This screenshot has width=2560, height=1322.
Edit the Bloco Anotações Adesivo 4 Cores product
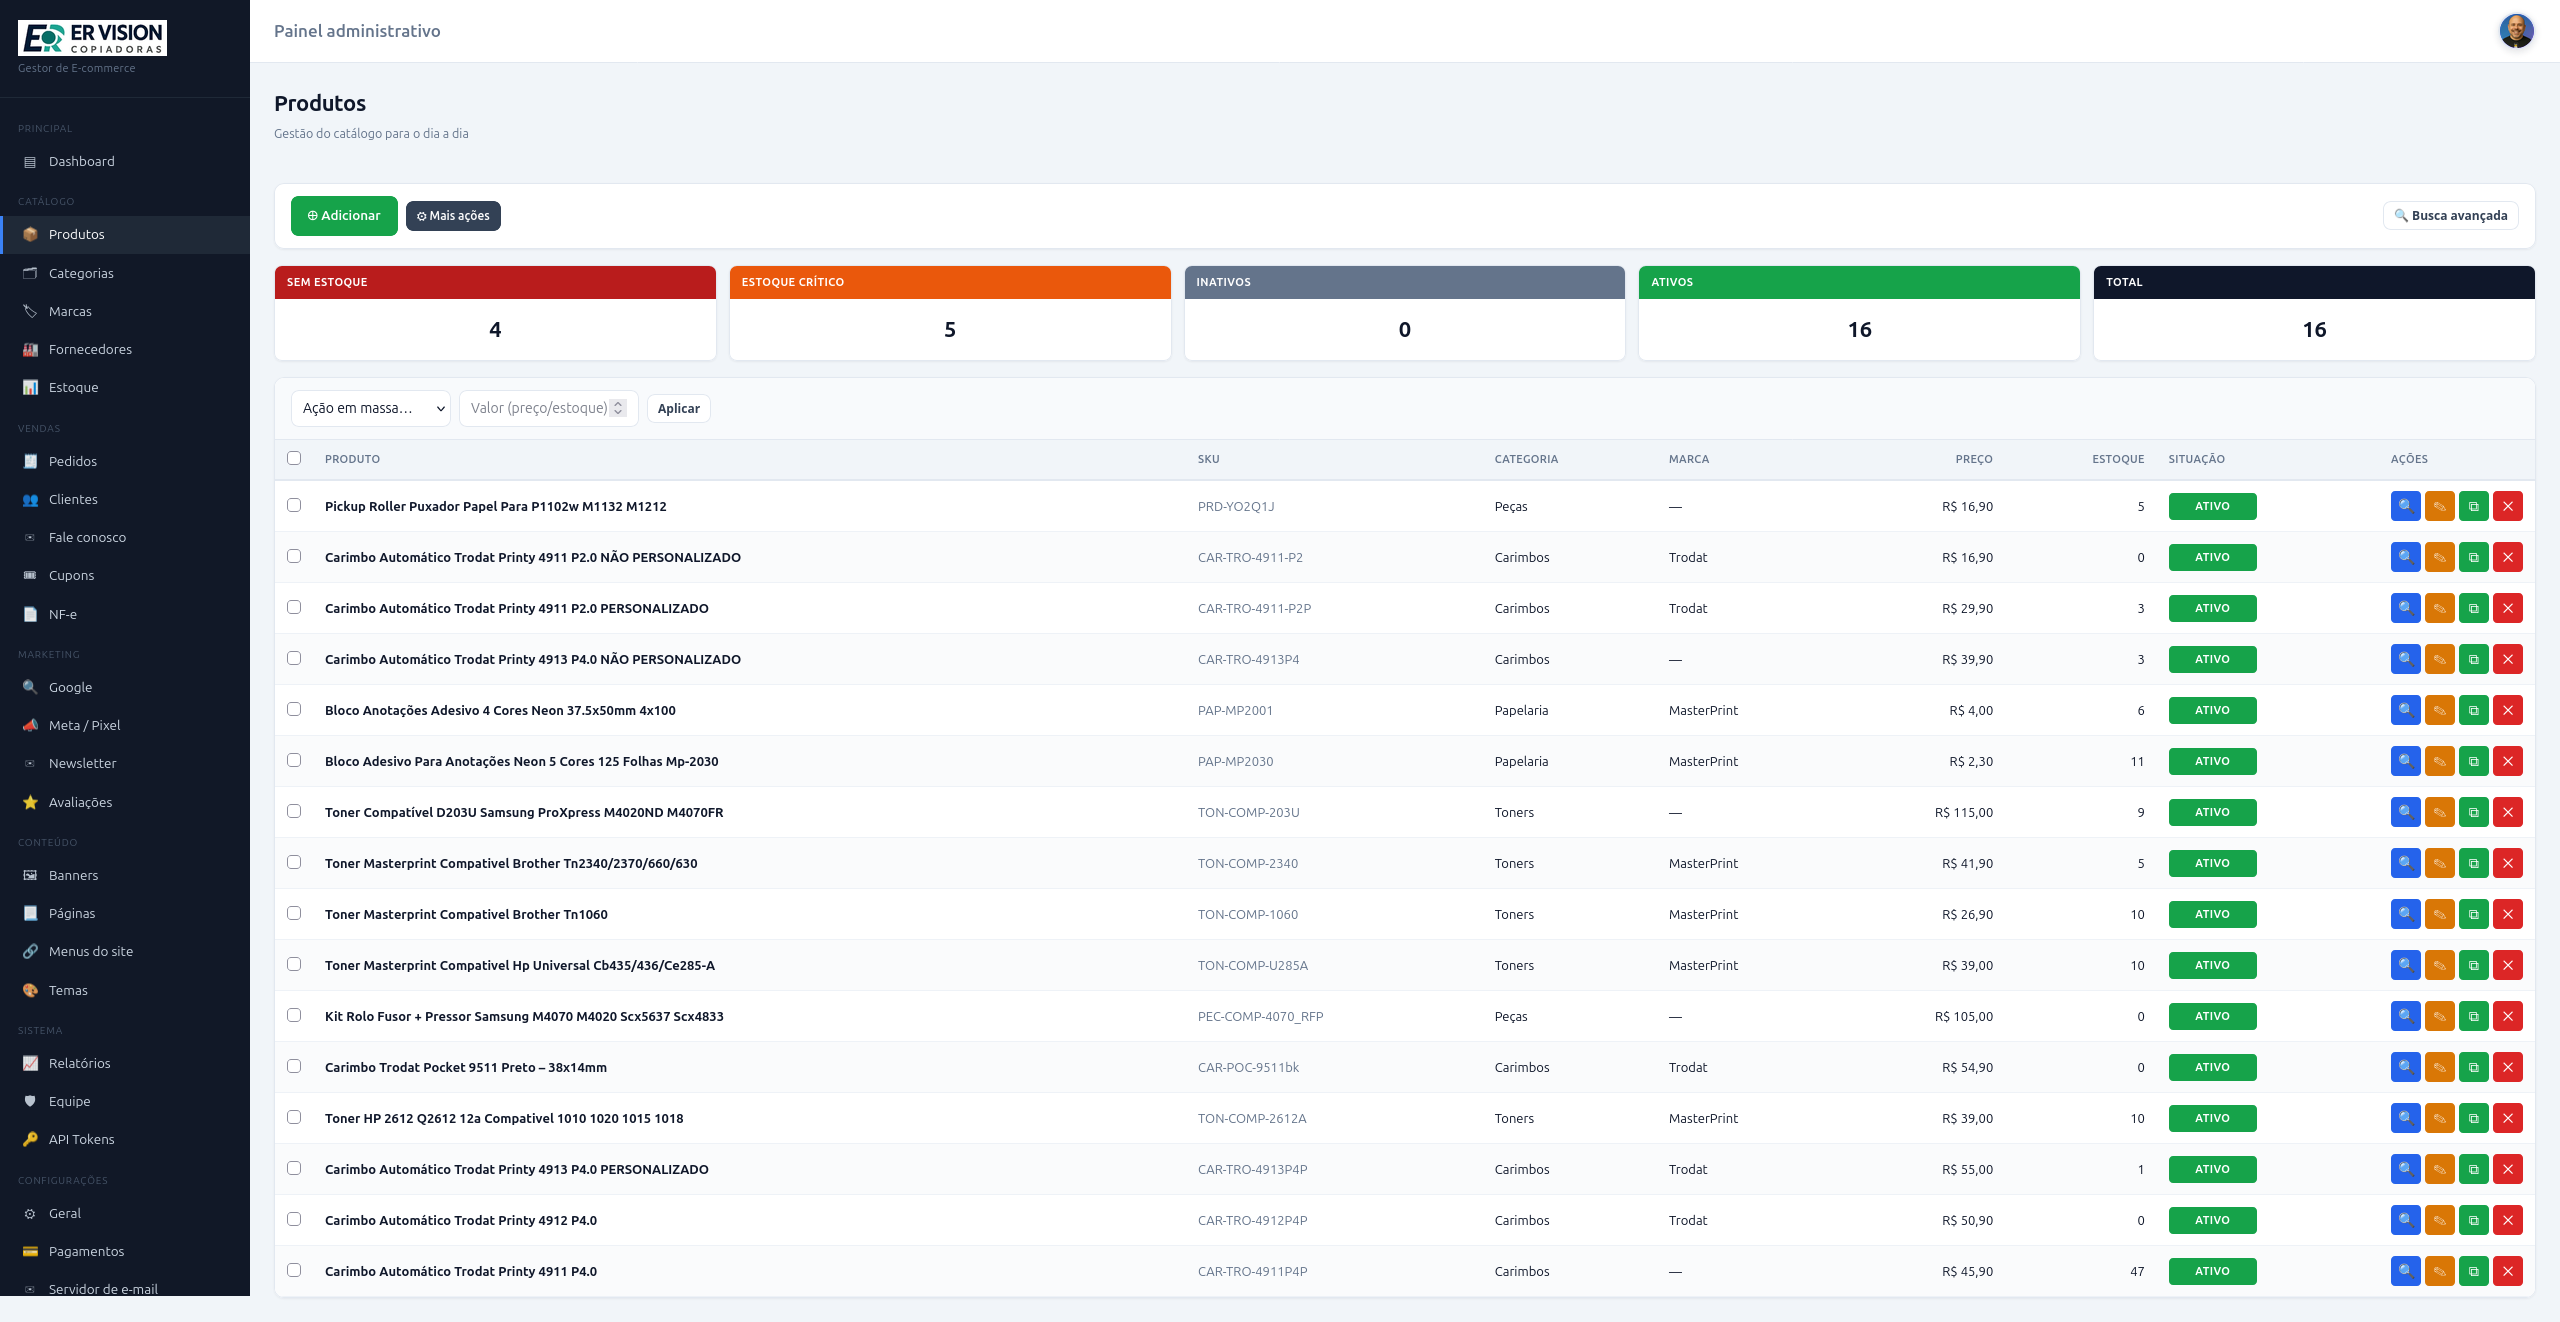(x=2439, y=710)
